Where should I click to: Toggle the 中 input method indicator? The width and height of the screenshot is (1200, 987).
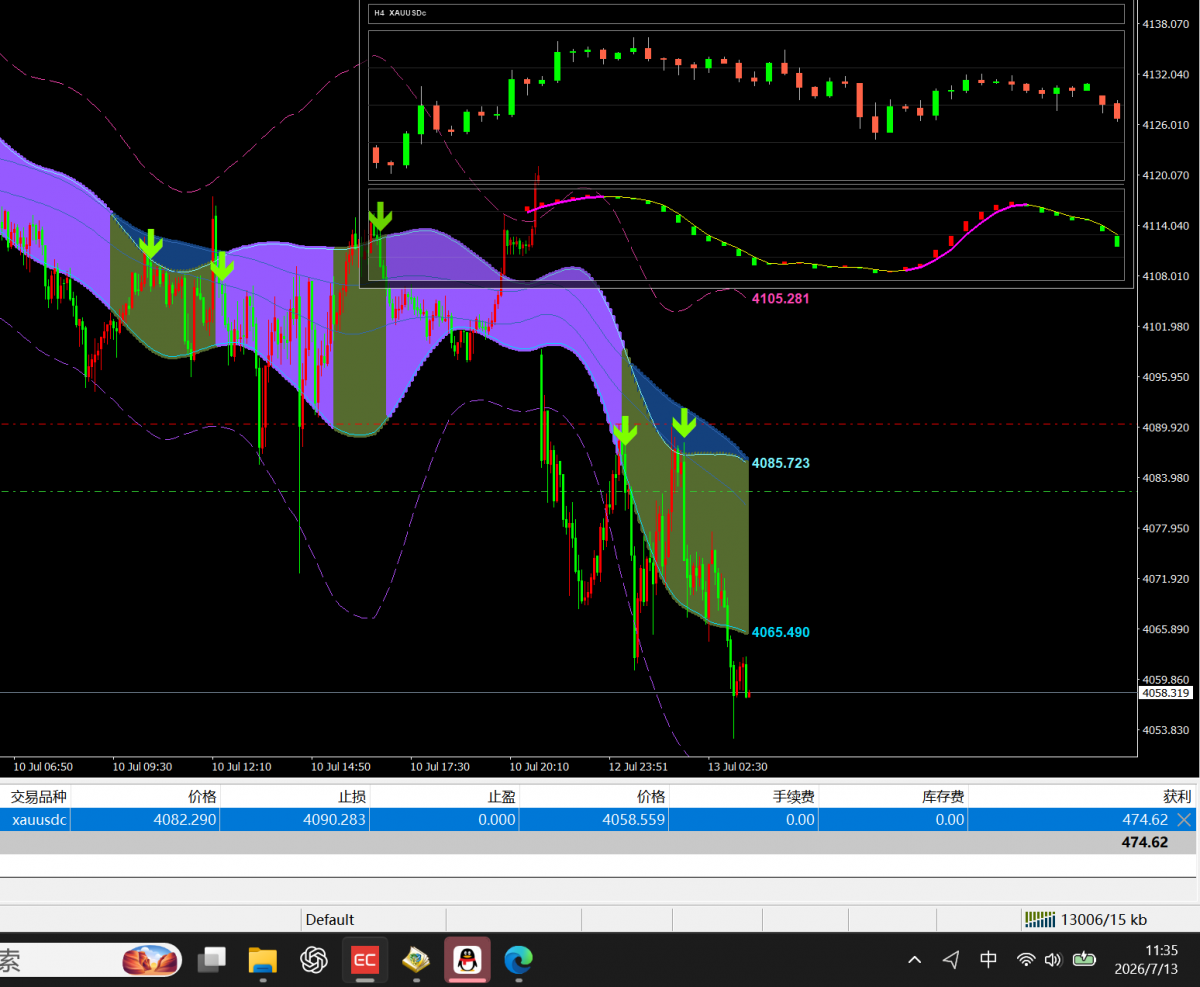(x=988, y=960)
